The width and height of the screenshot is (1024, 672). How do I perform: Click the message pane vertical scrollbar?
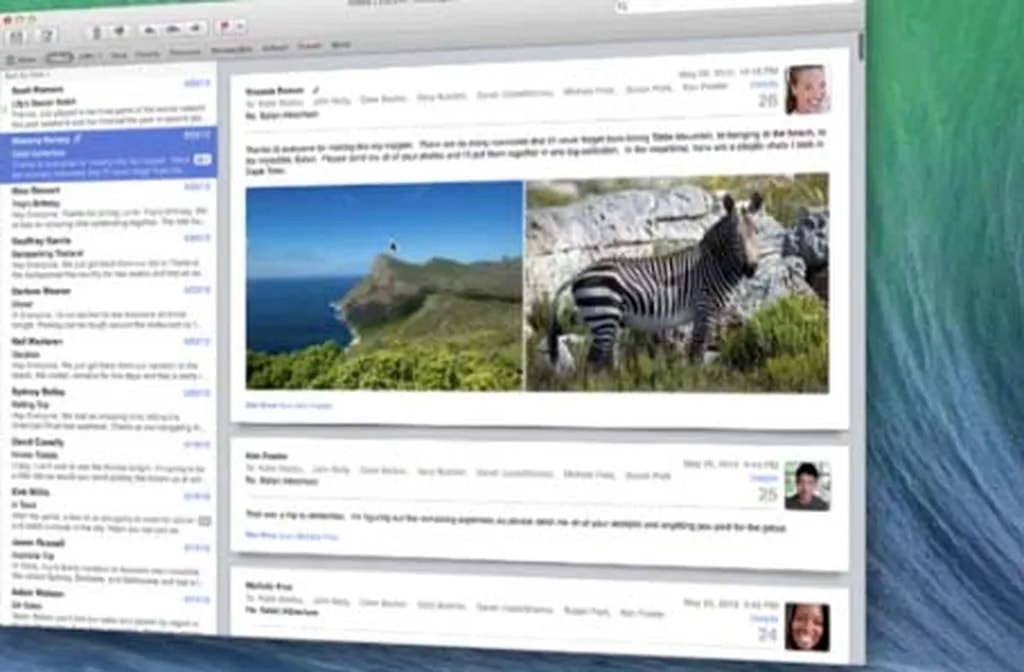tap(860, 50)
